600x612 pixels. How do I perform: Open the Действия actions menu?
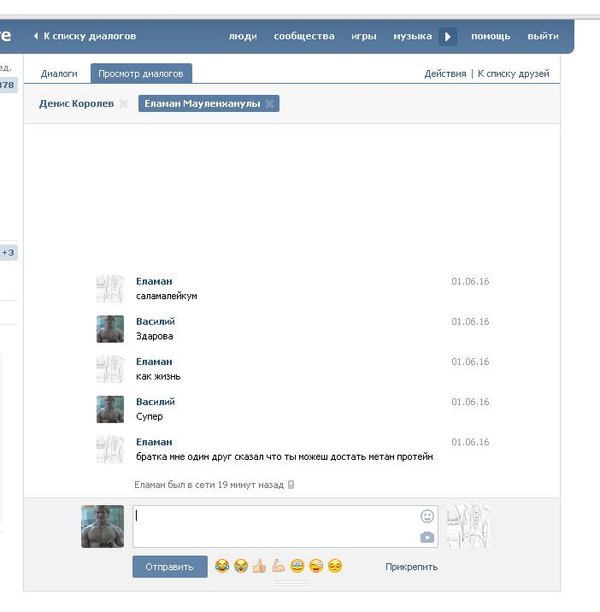[x=445, y=74]
